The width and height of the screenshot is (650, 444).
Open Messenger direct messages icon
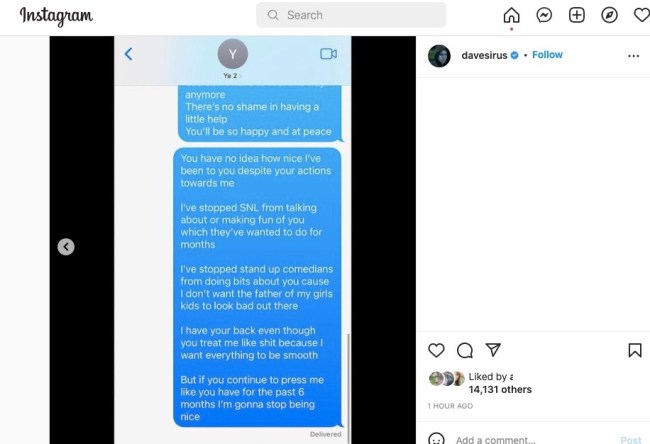click(x=544, y=15)
